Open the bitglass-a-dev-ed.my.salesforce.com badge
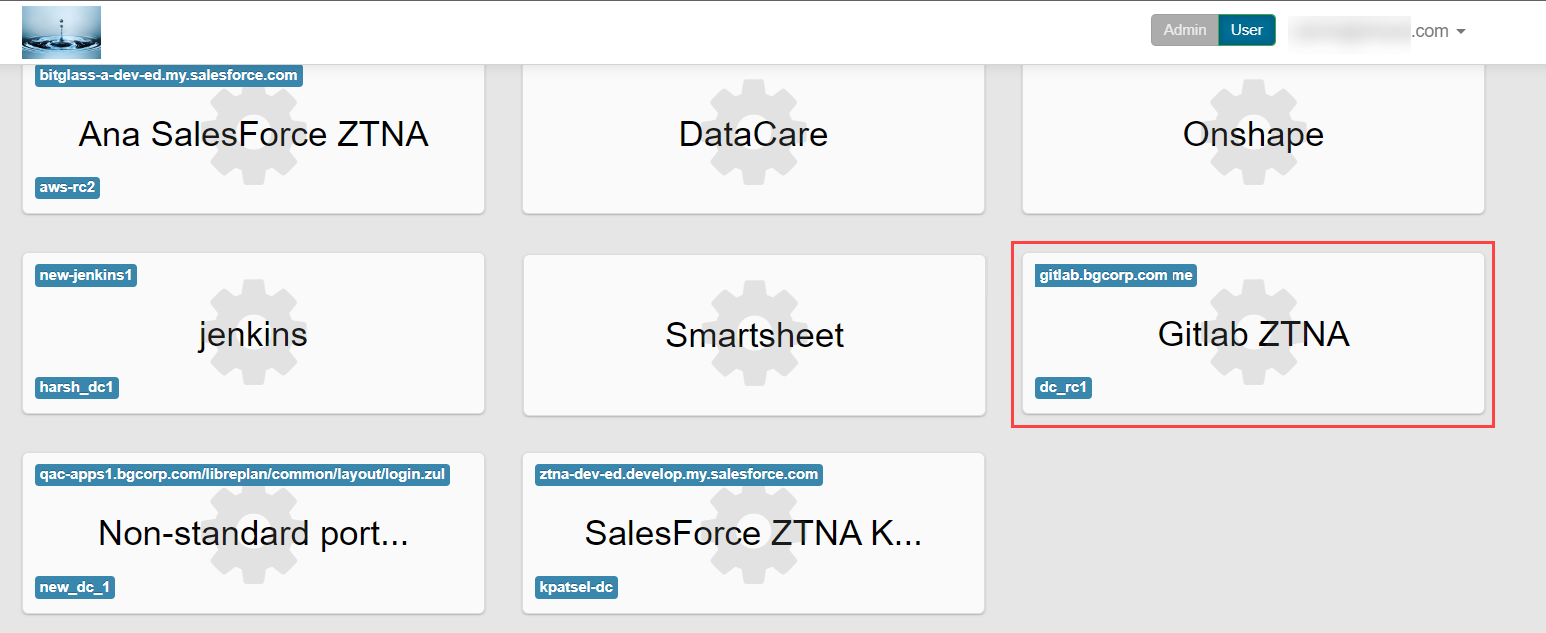1546x633 pixels. point(167,74)
